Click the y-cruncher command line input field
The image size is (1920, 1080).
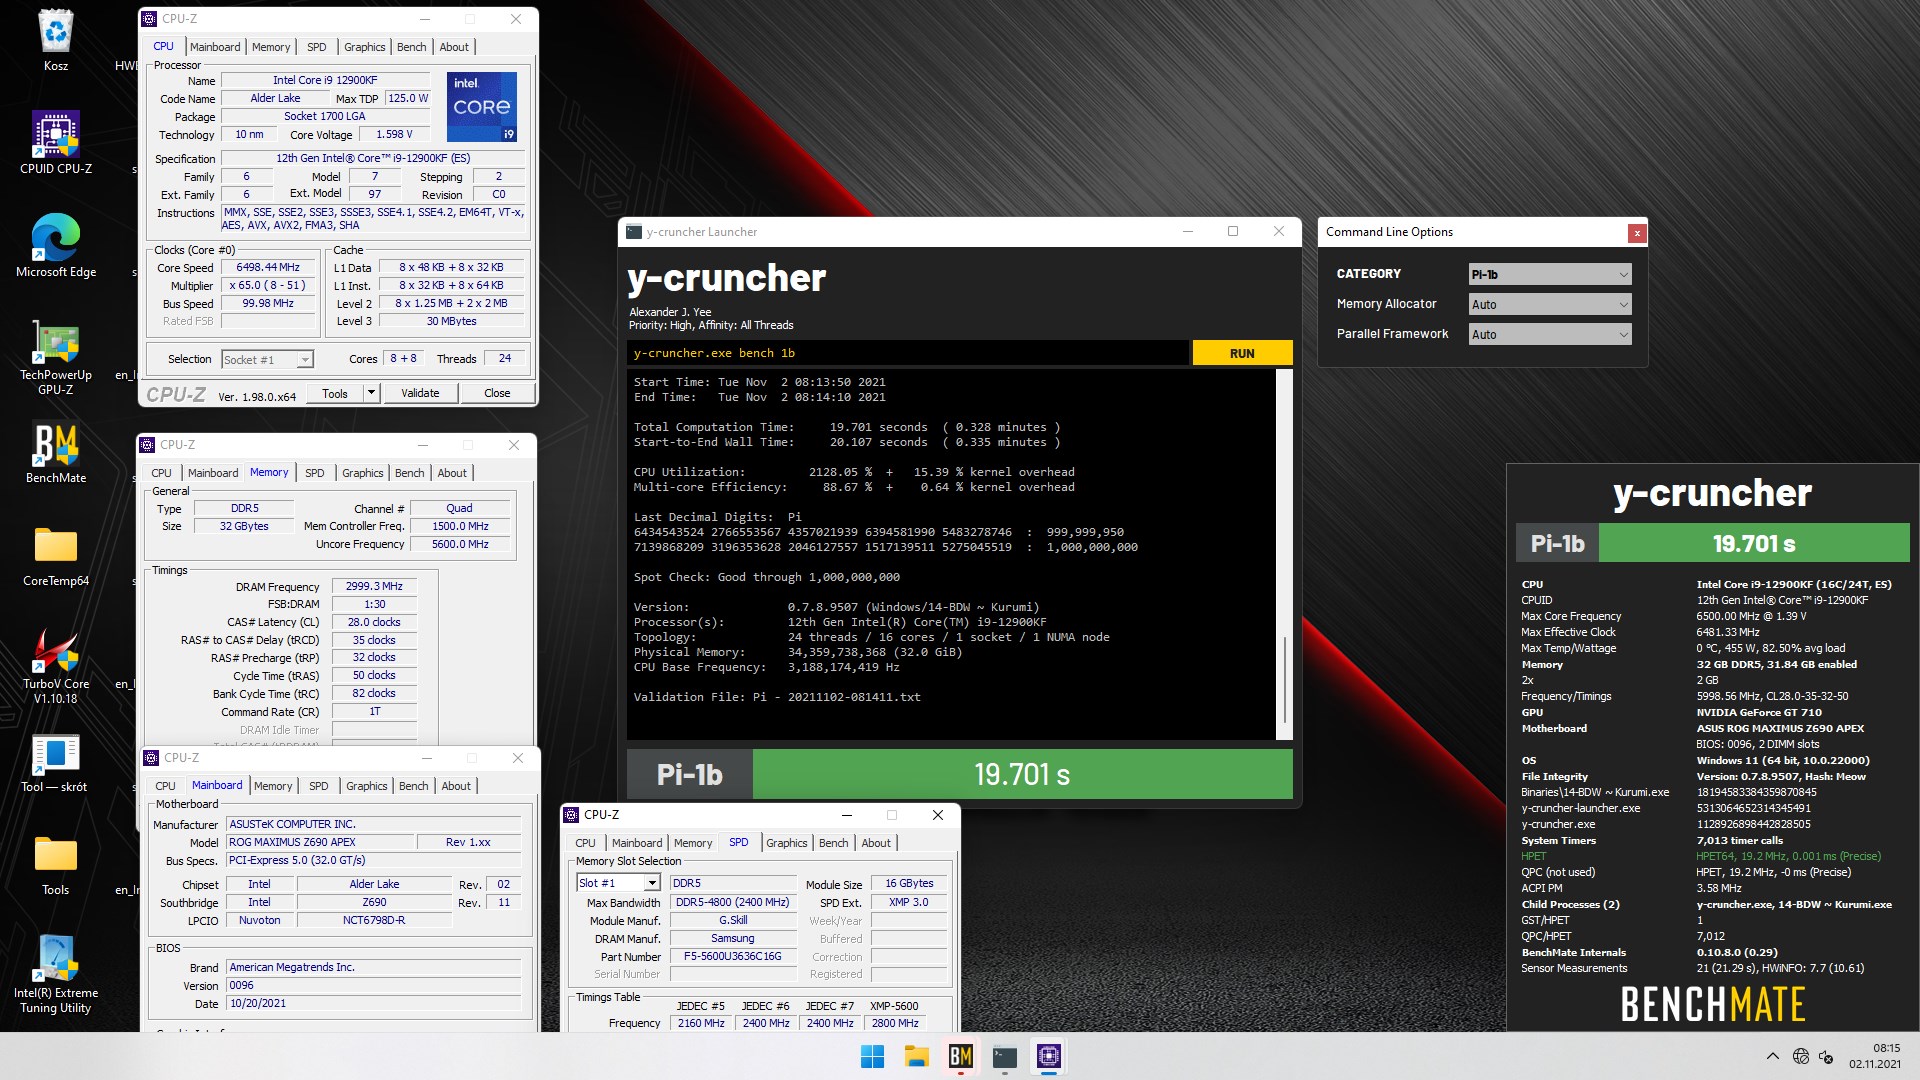click(908, 353)
